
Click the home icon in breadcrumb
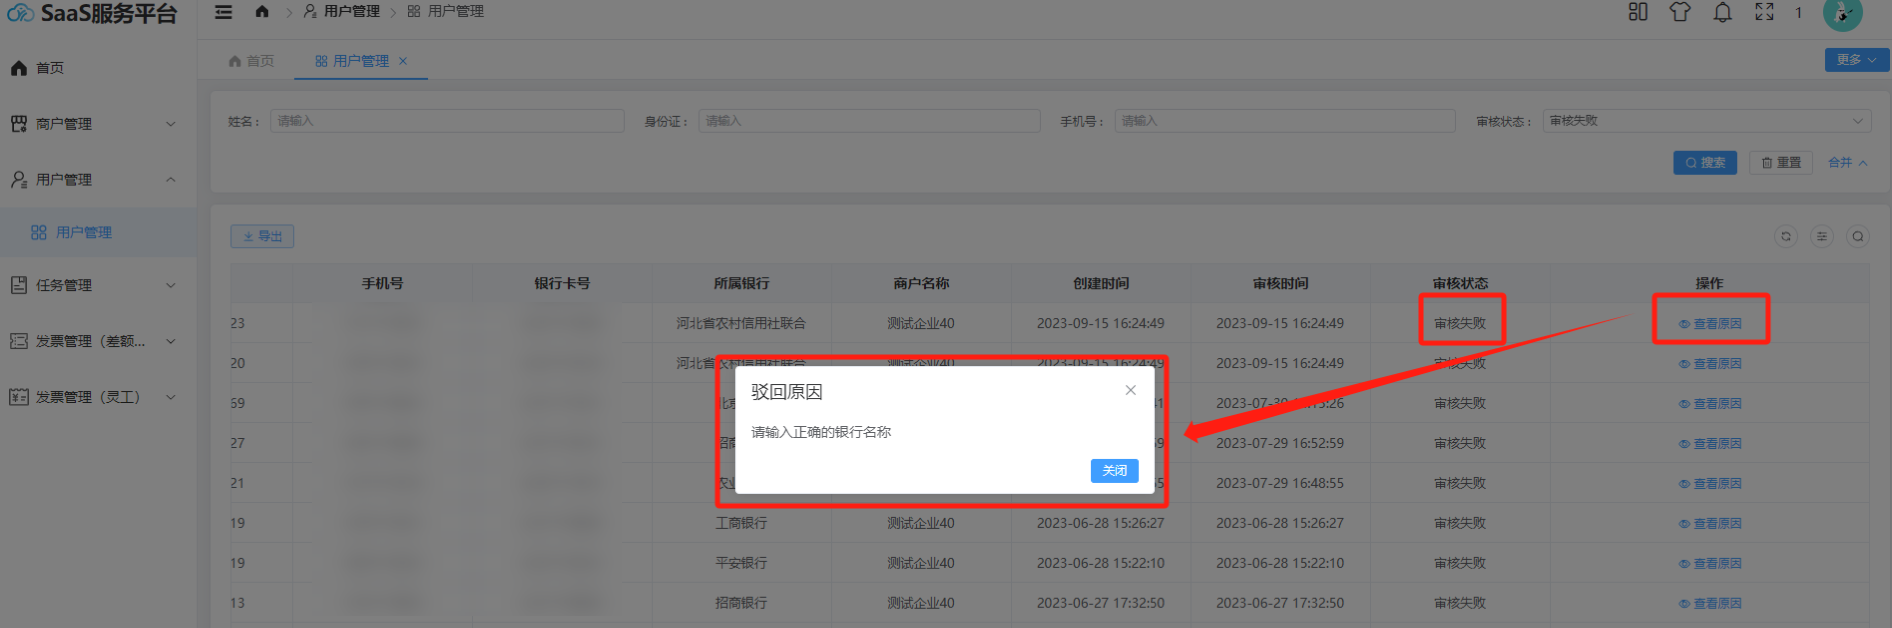262,12
